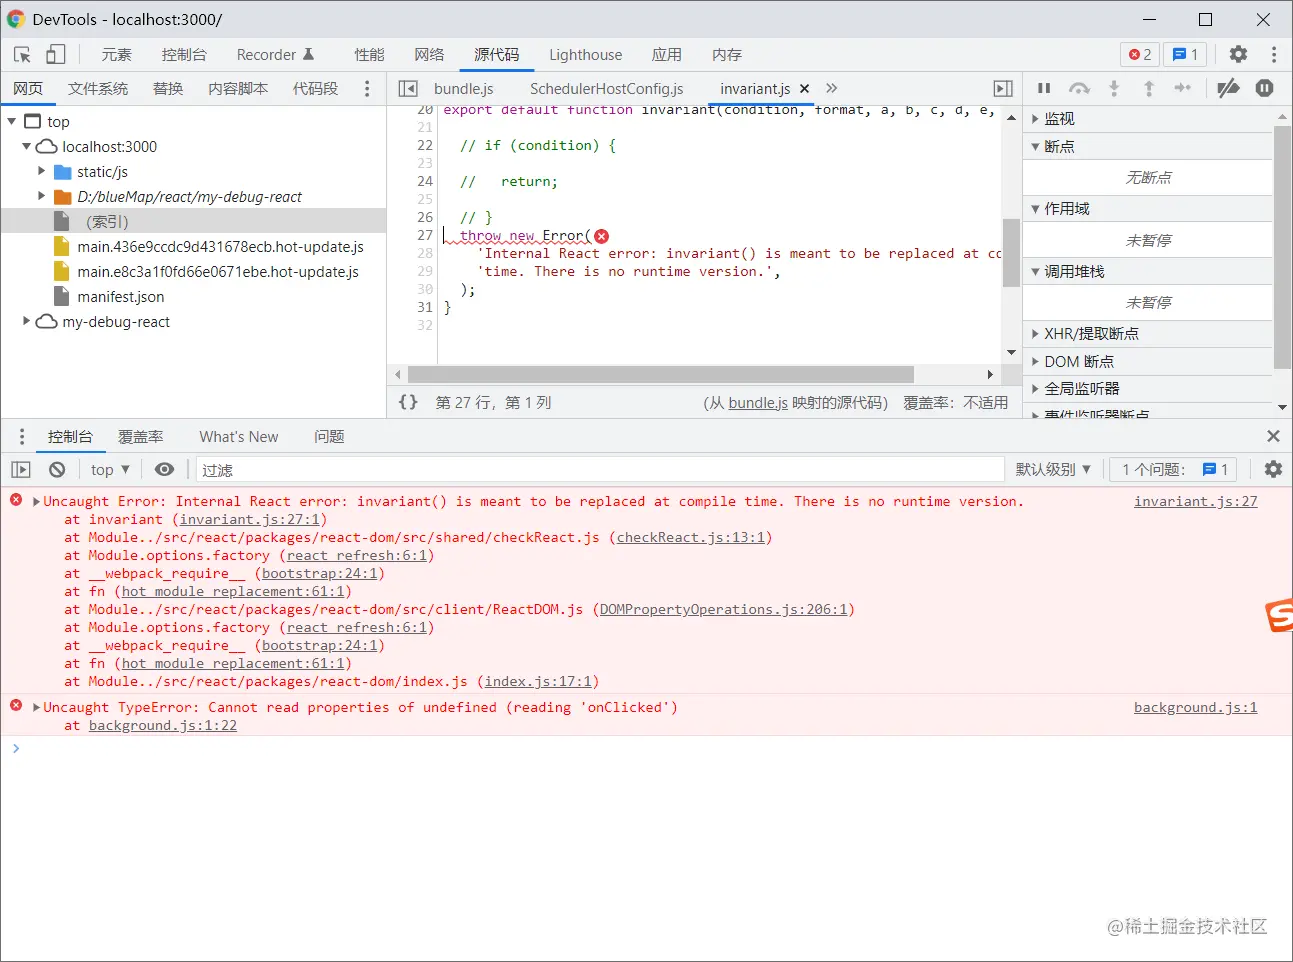Open the SchedulerHostConfig.js editor tab
1293x962 pixels.
click(x=607, y=89)
